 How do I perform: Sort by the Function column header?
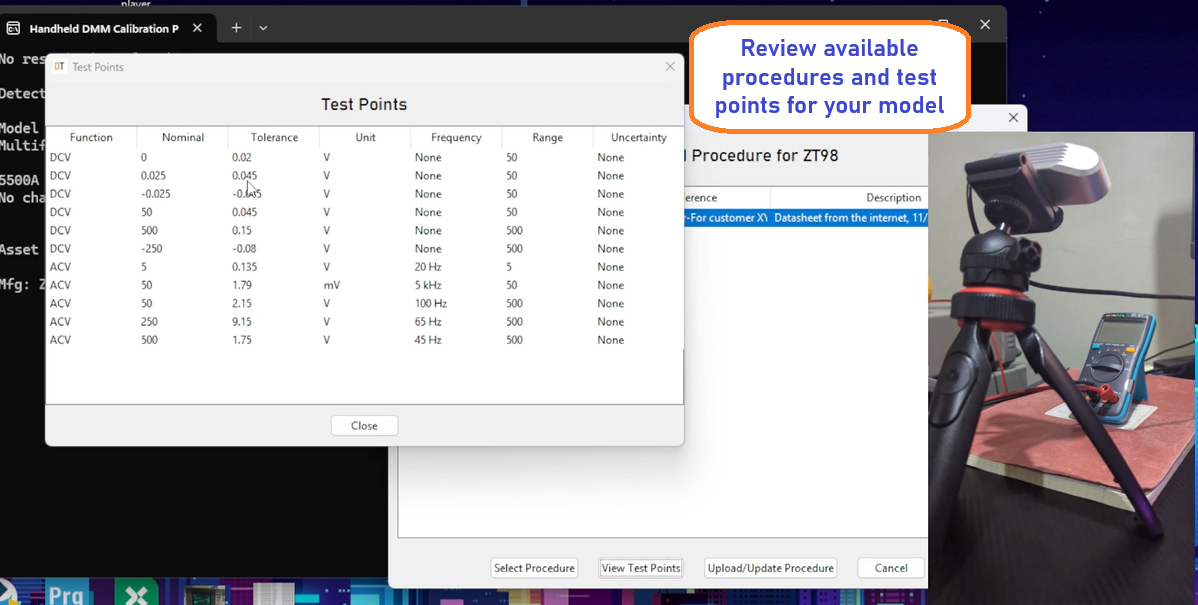point(91,138)
